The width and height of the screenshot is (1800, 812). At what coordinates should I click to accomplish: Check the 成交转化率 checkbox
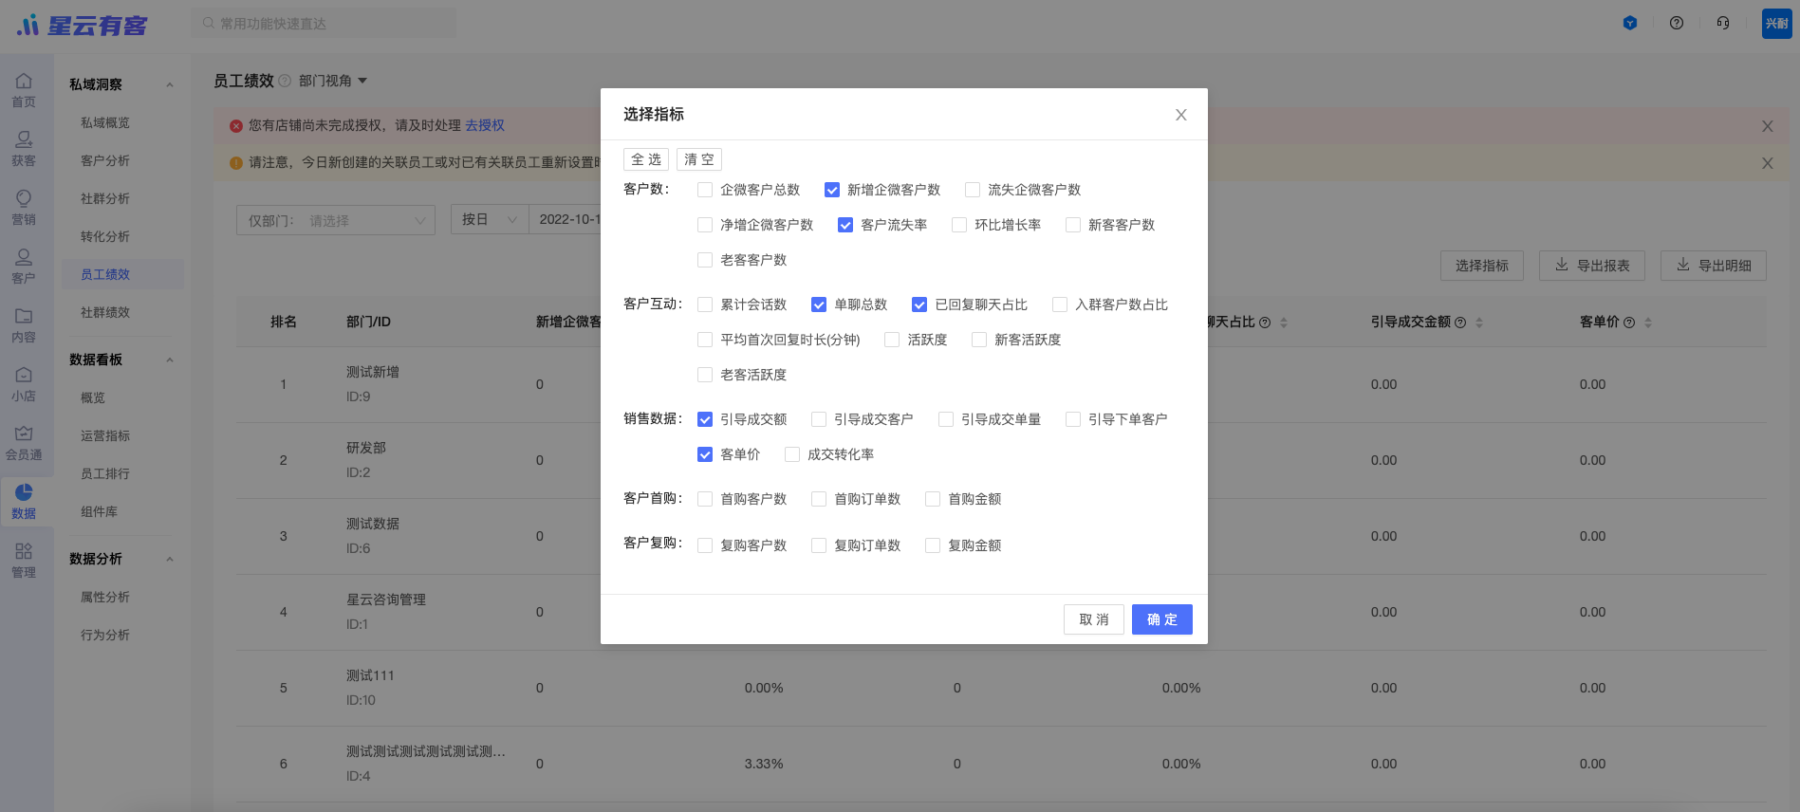tap(792, 455)
